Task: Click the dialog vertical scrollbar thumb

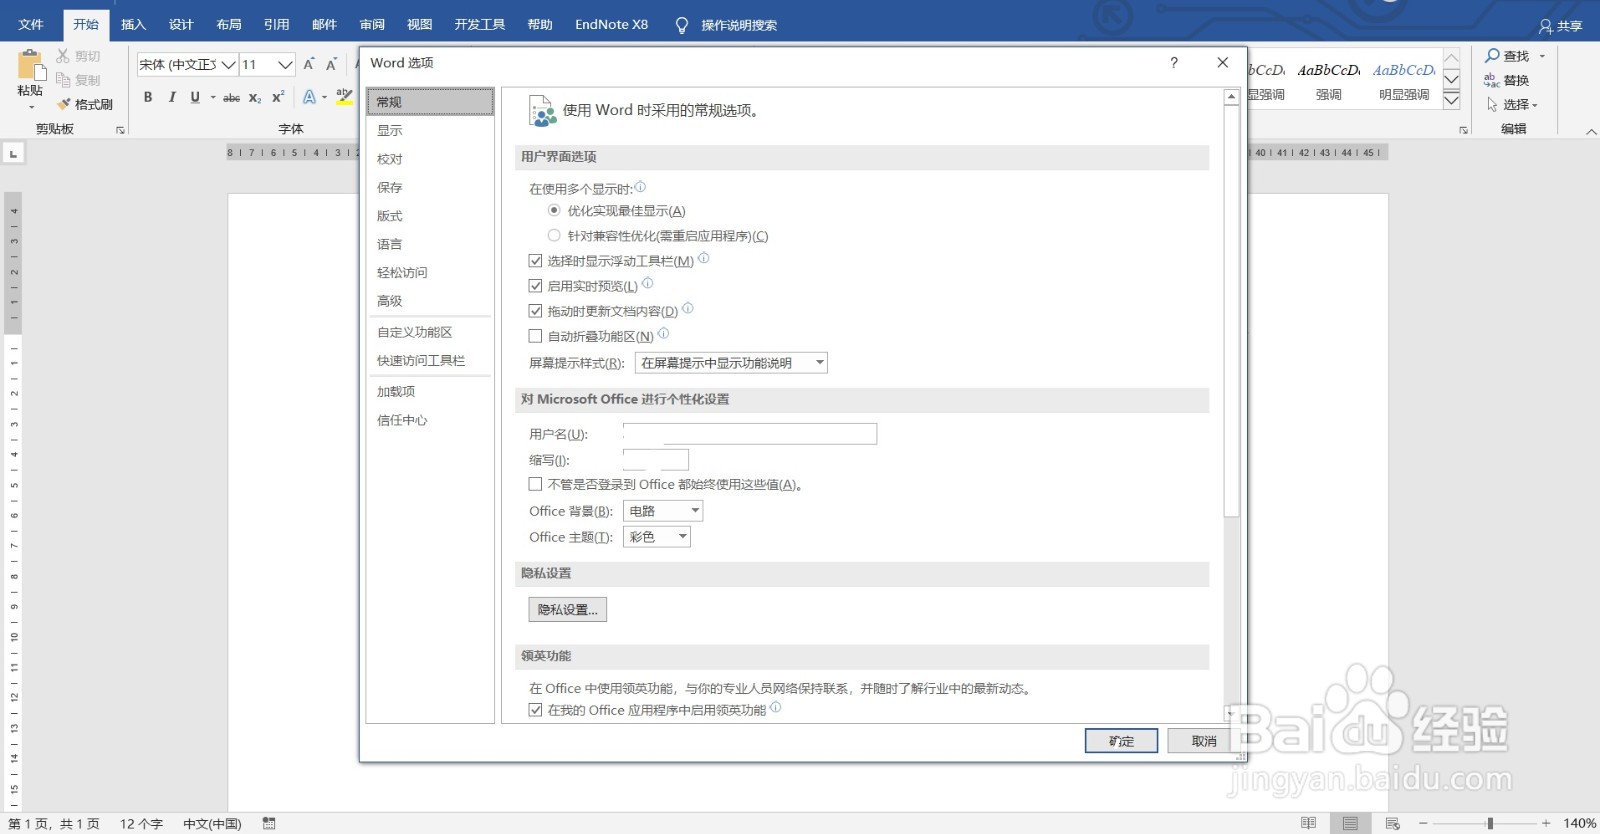Action: click(x=1231, y=311)
